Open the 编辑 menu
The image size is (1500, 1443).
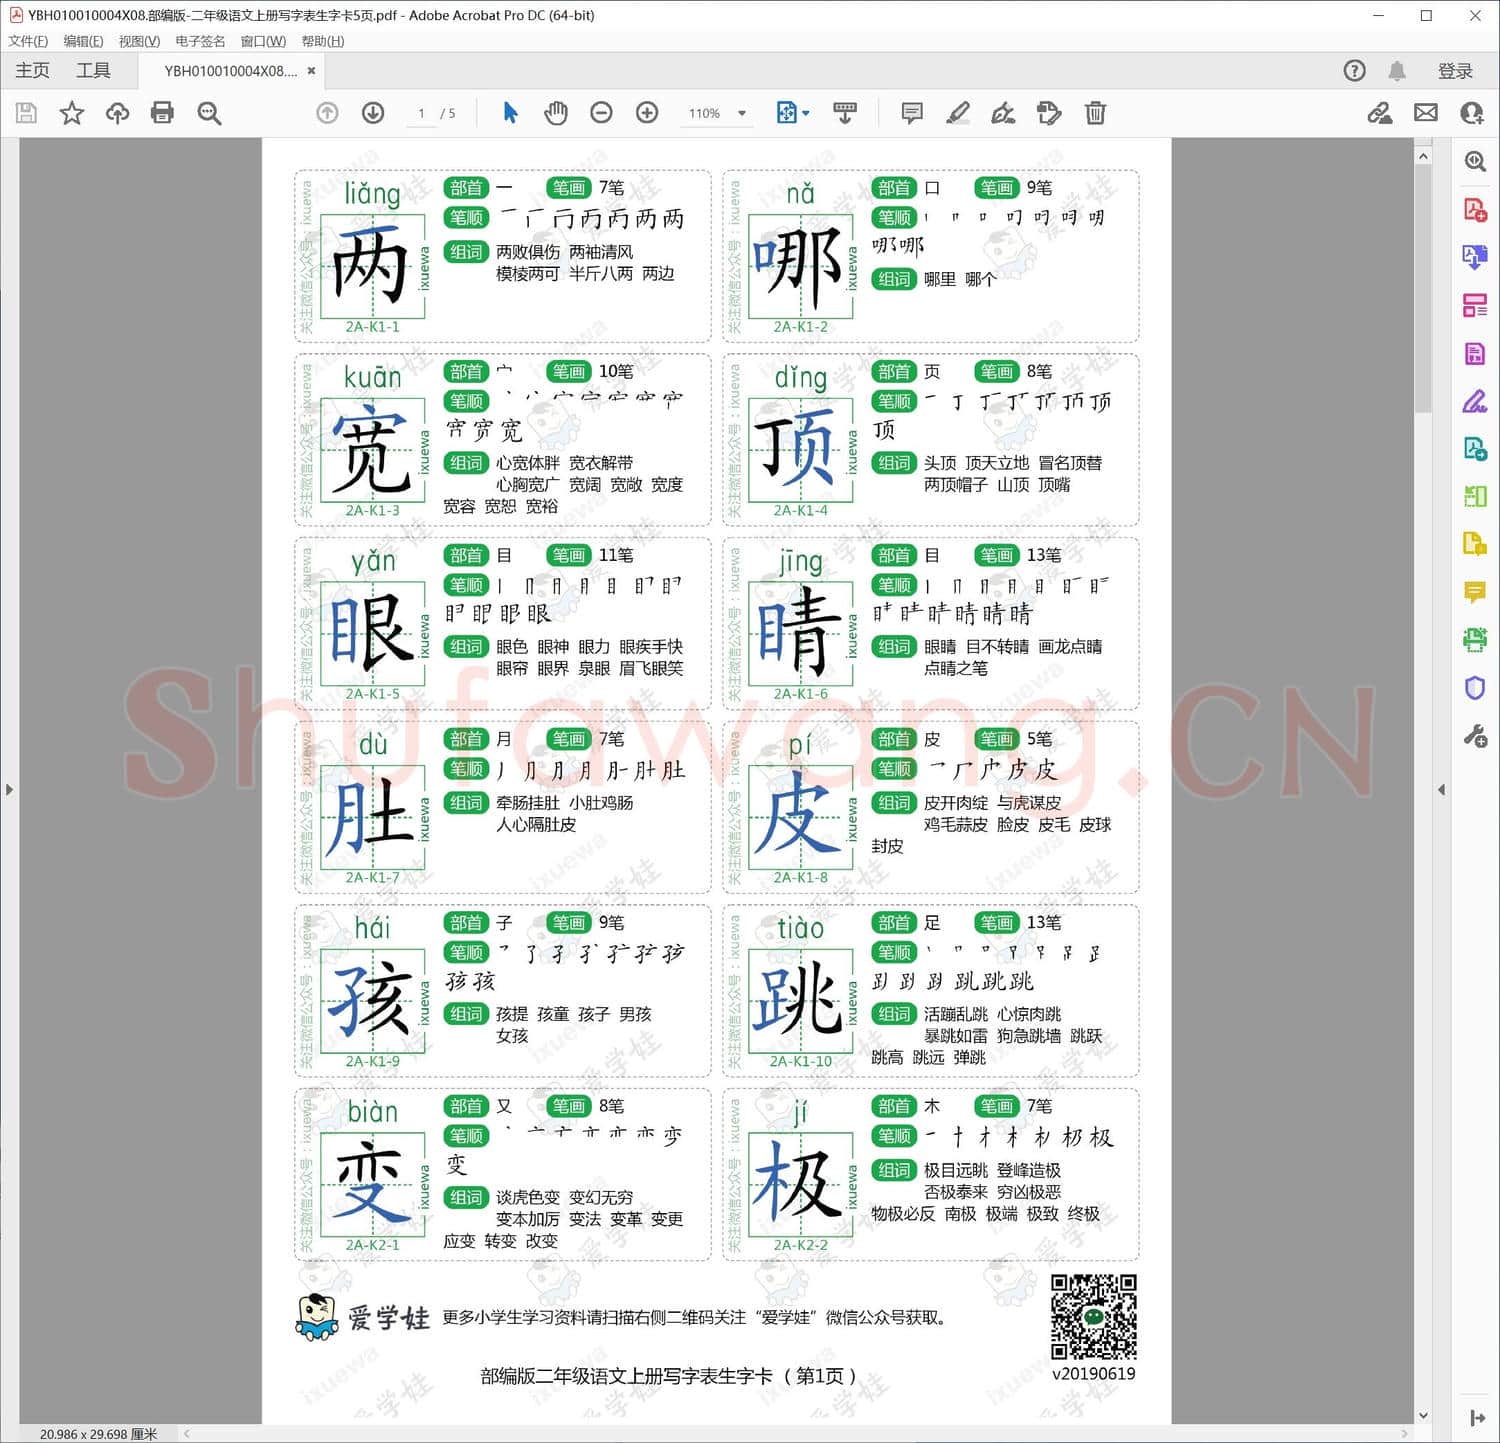tap(83, 41)
